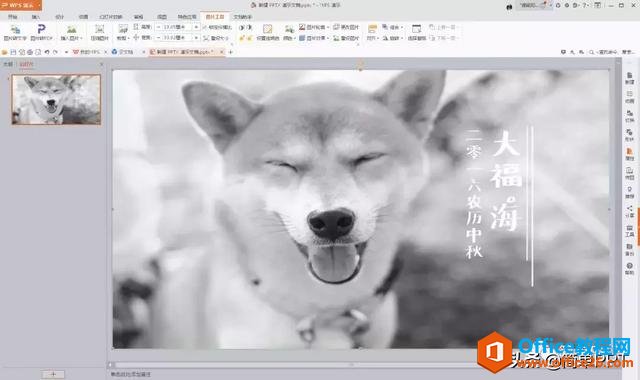
Task: Expand the Color dropdown arrow
Action: (295, 38)
